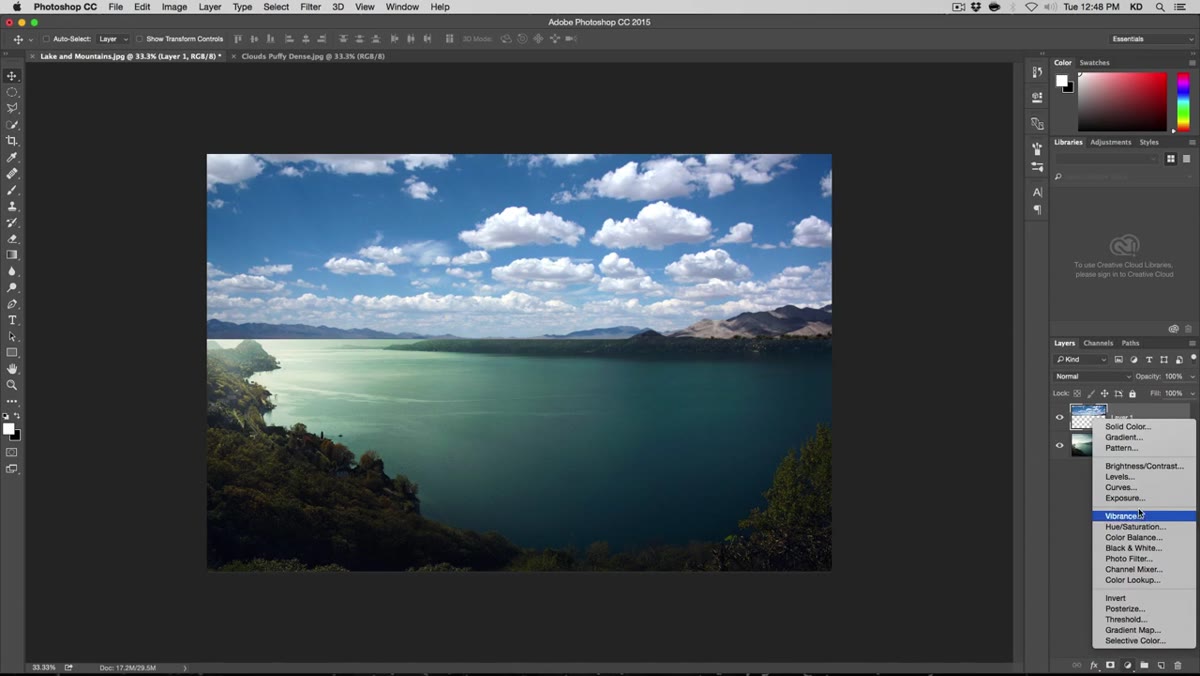Select the Pen tool

click(x=12, y=304)
